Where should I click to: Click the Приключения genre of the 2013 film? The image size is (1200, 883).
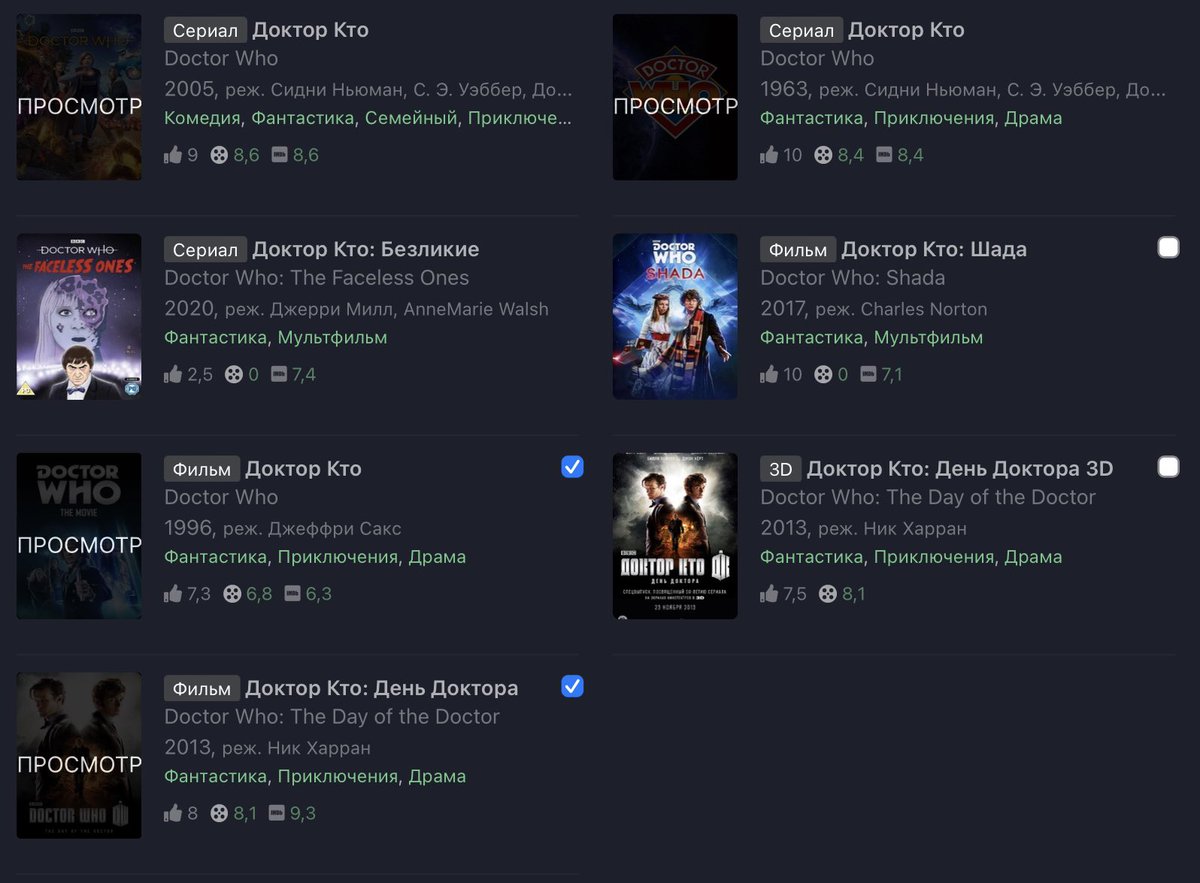coord(338,776)
